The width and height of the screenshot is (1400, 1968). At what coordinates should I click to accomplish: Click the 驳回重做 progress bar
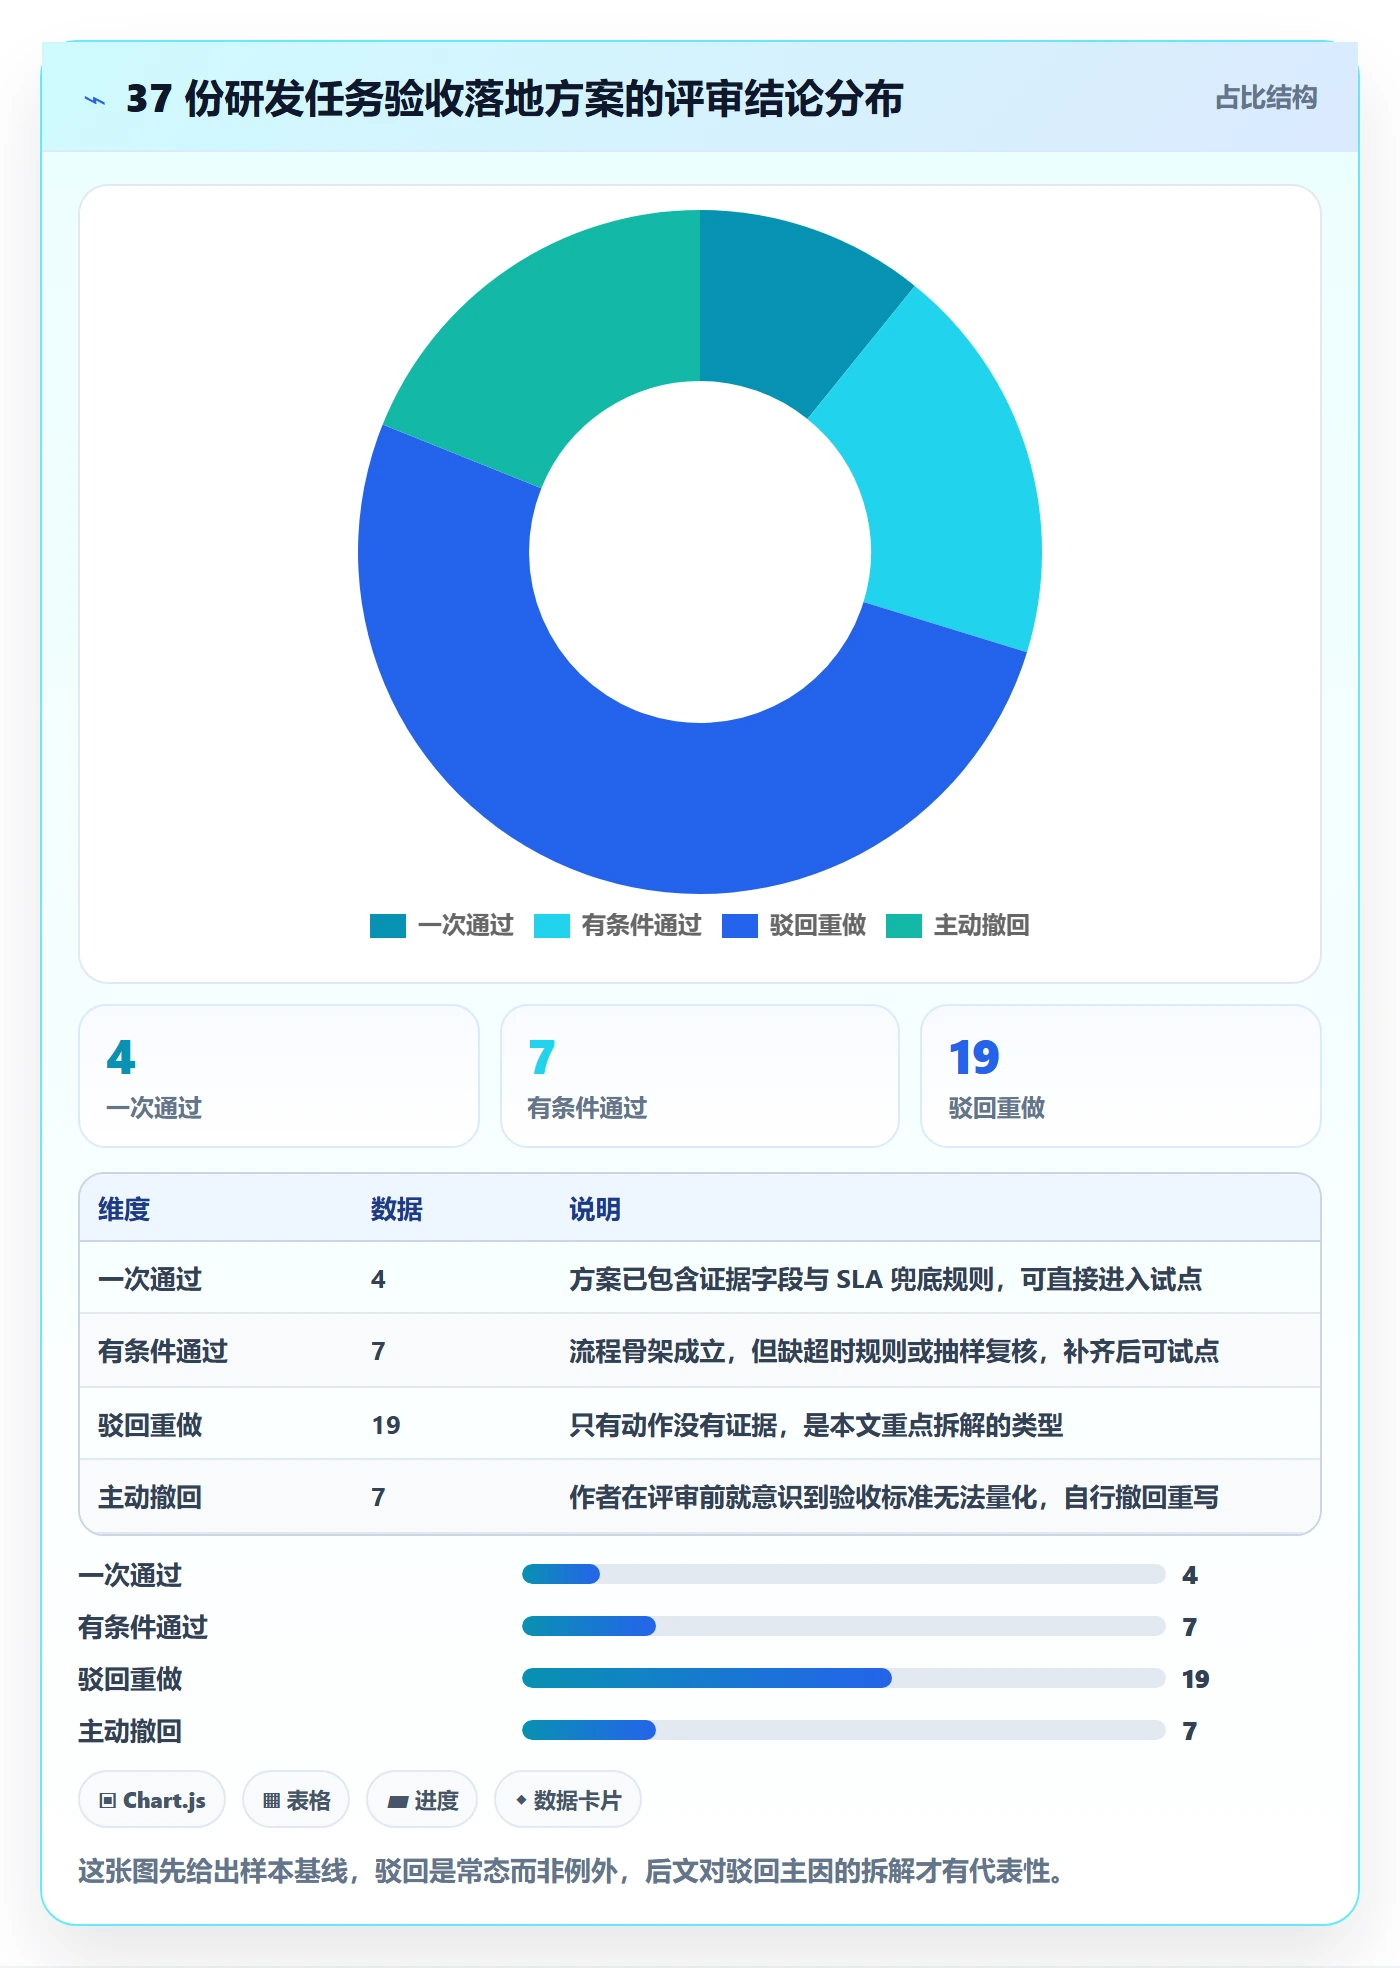pos(843,1678)
